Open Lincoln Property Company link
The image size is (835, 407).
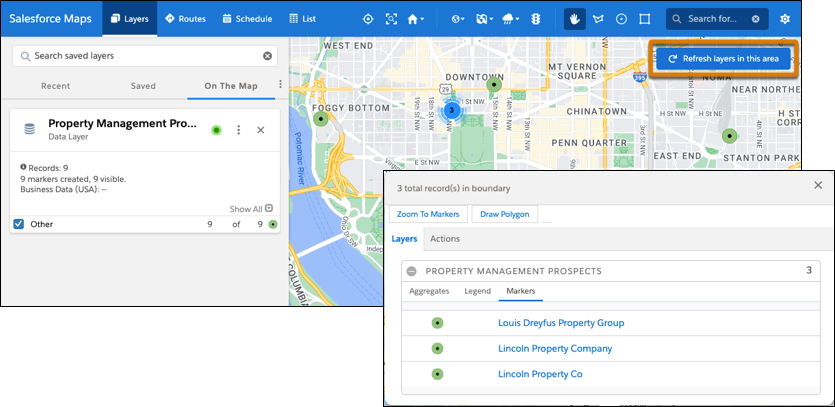(x=555, y=348)
